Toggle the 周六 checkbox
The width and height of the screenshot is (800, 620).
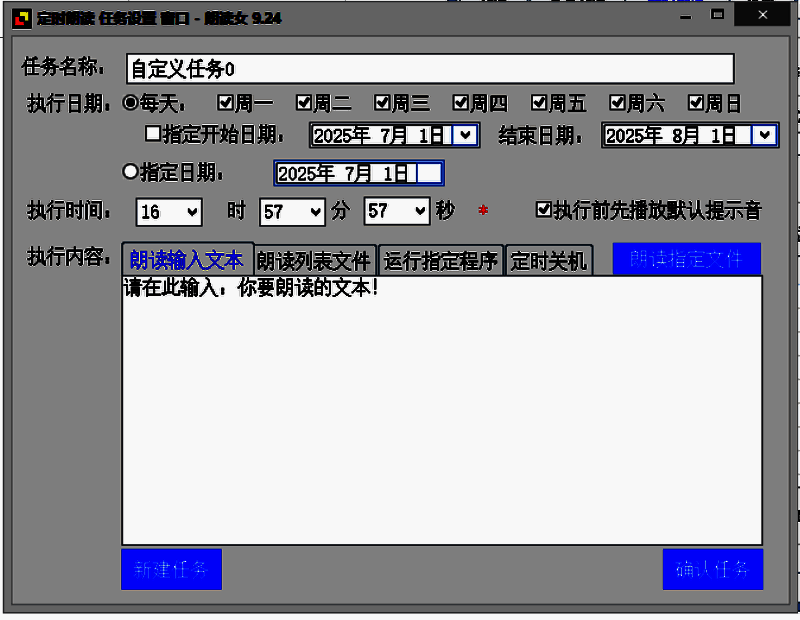(x=618, y=102)
